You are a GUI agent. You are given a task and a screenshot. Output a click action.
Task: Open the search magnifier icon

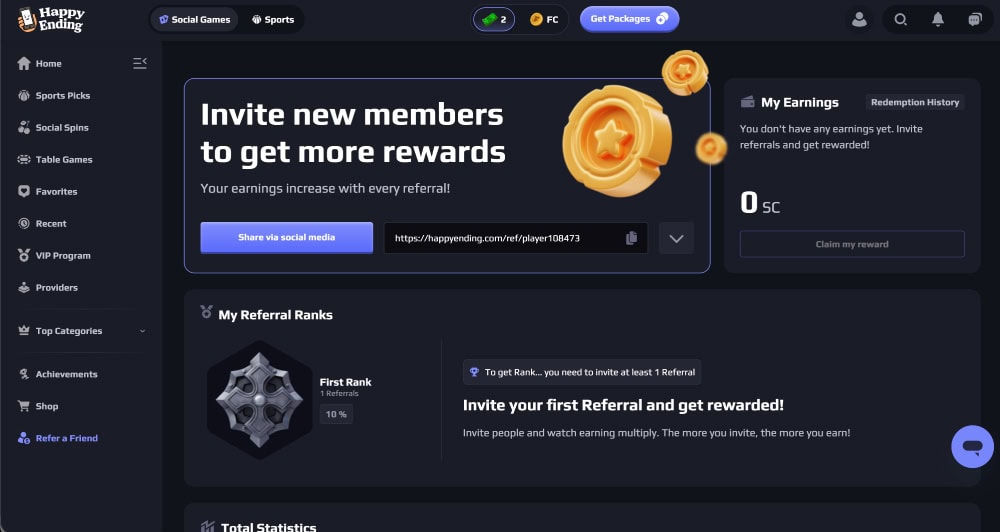point(901,20)
